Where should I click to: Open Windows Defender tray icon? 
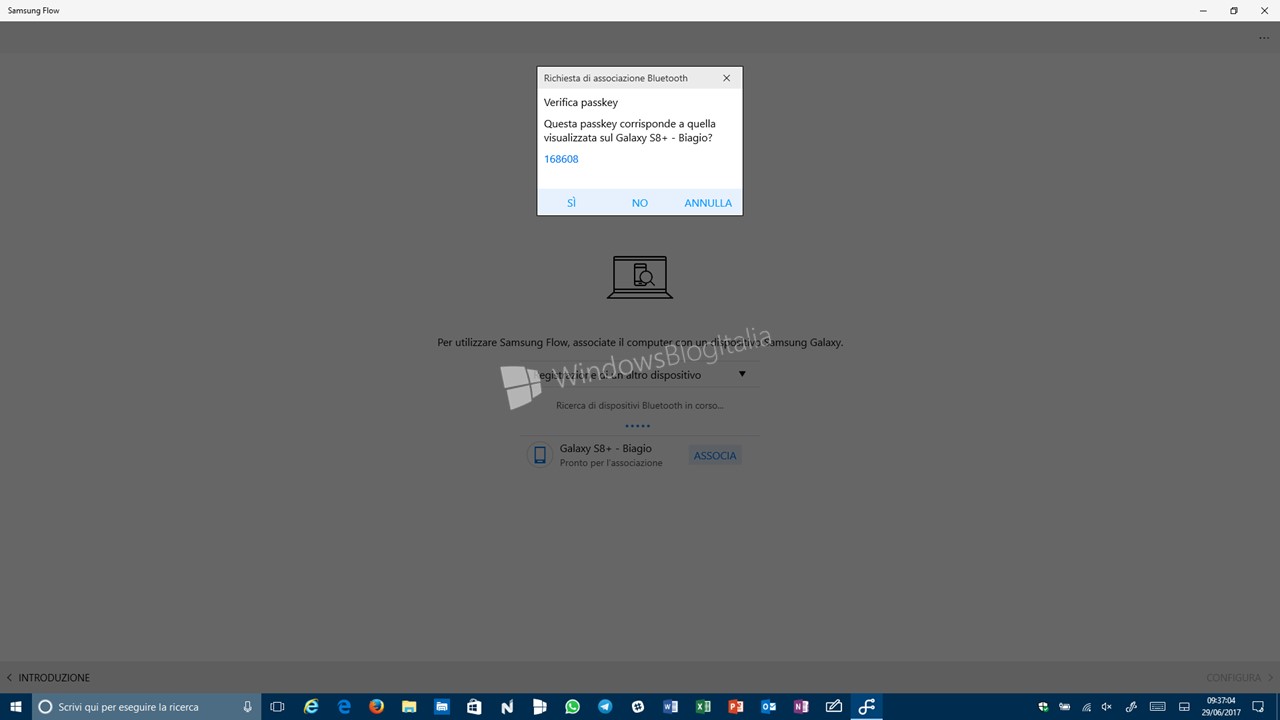[x=1044, y=707]
